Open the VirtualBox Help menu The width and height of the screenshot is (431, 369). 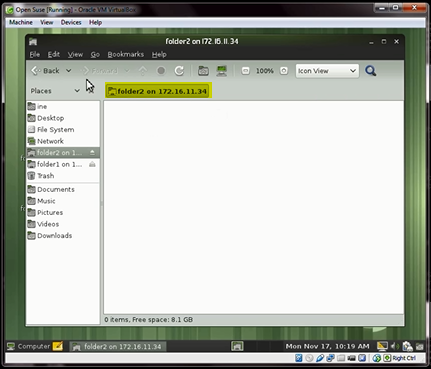point(95,22)
